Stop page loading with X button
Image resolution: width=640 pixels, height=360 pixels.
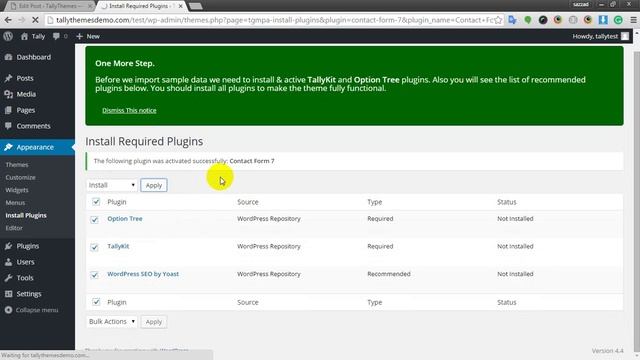pos(35,20)
